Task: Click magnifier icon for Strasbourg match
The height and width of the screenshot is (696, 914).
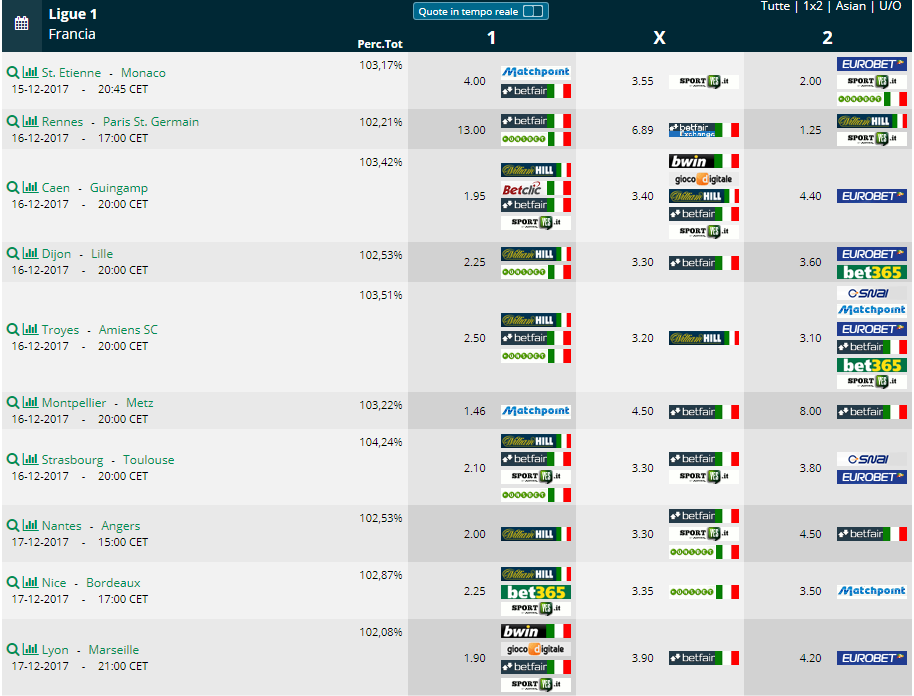Action: click(x=12, y=459)
